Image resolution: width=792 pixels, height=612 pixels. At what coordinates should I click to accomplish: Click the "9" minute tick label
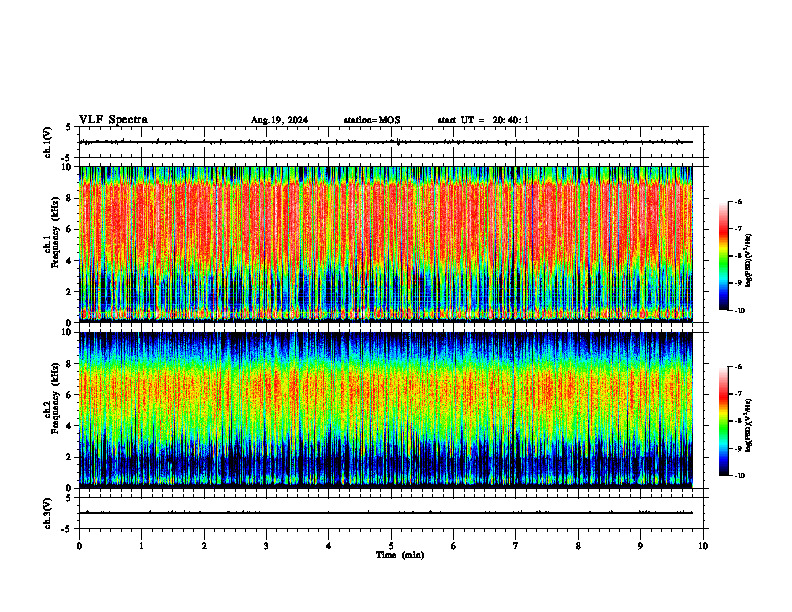click(x=640, y=546)
